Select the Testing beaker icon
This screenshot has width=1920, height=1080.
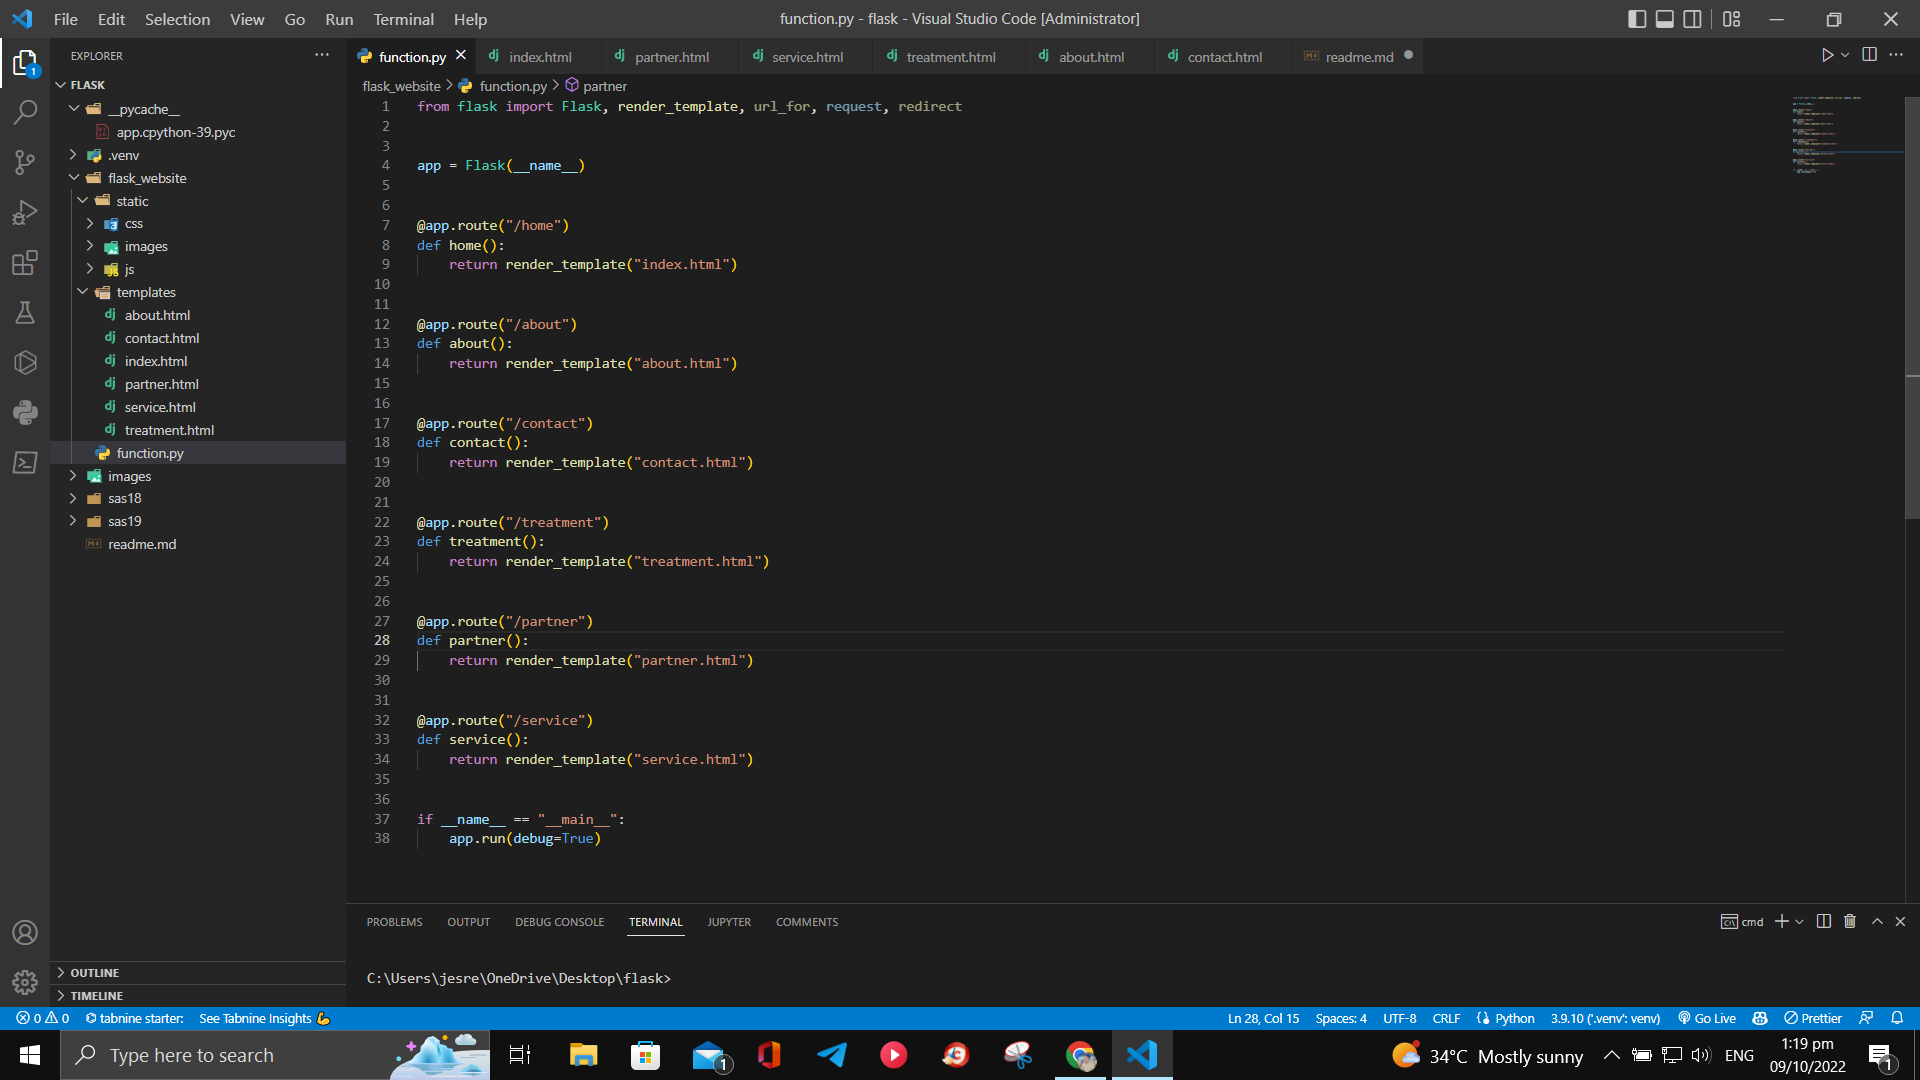[x=25, y=313]
